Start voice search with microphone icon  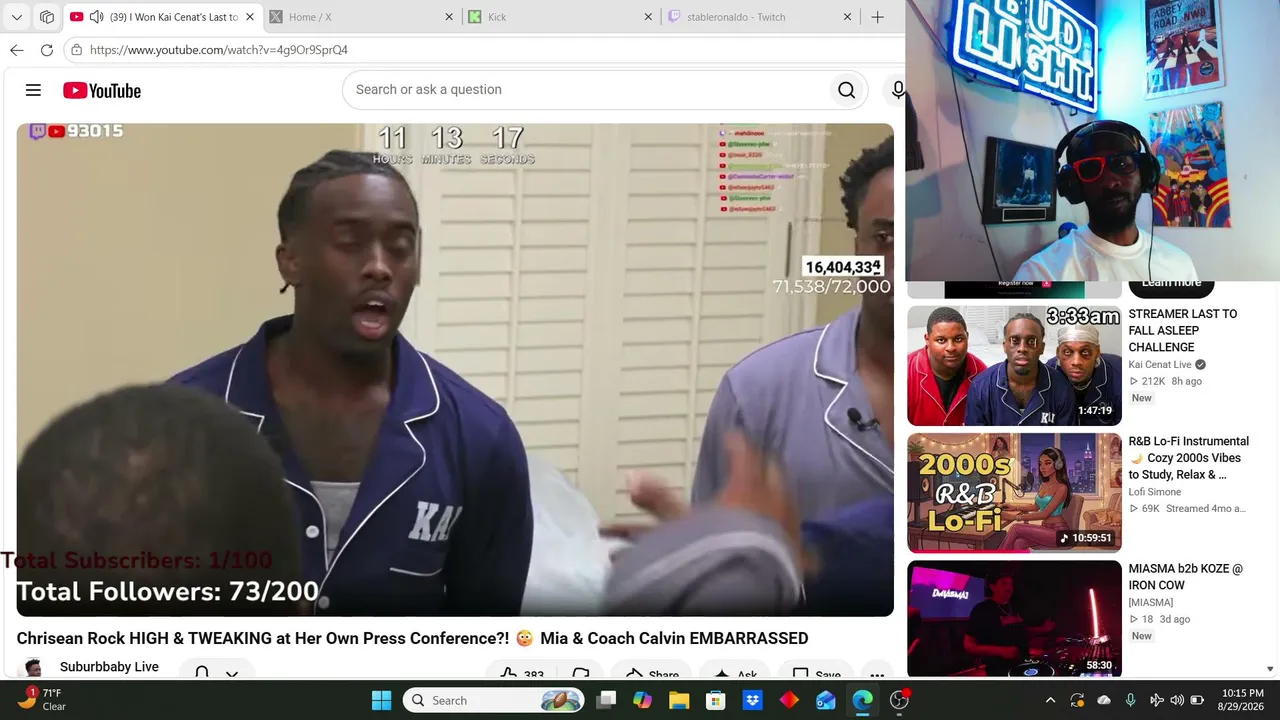pos(898,90)
